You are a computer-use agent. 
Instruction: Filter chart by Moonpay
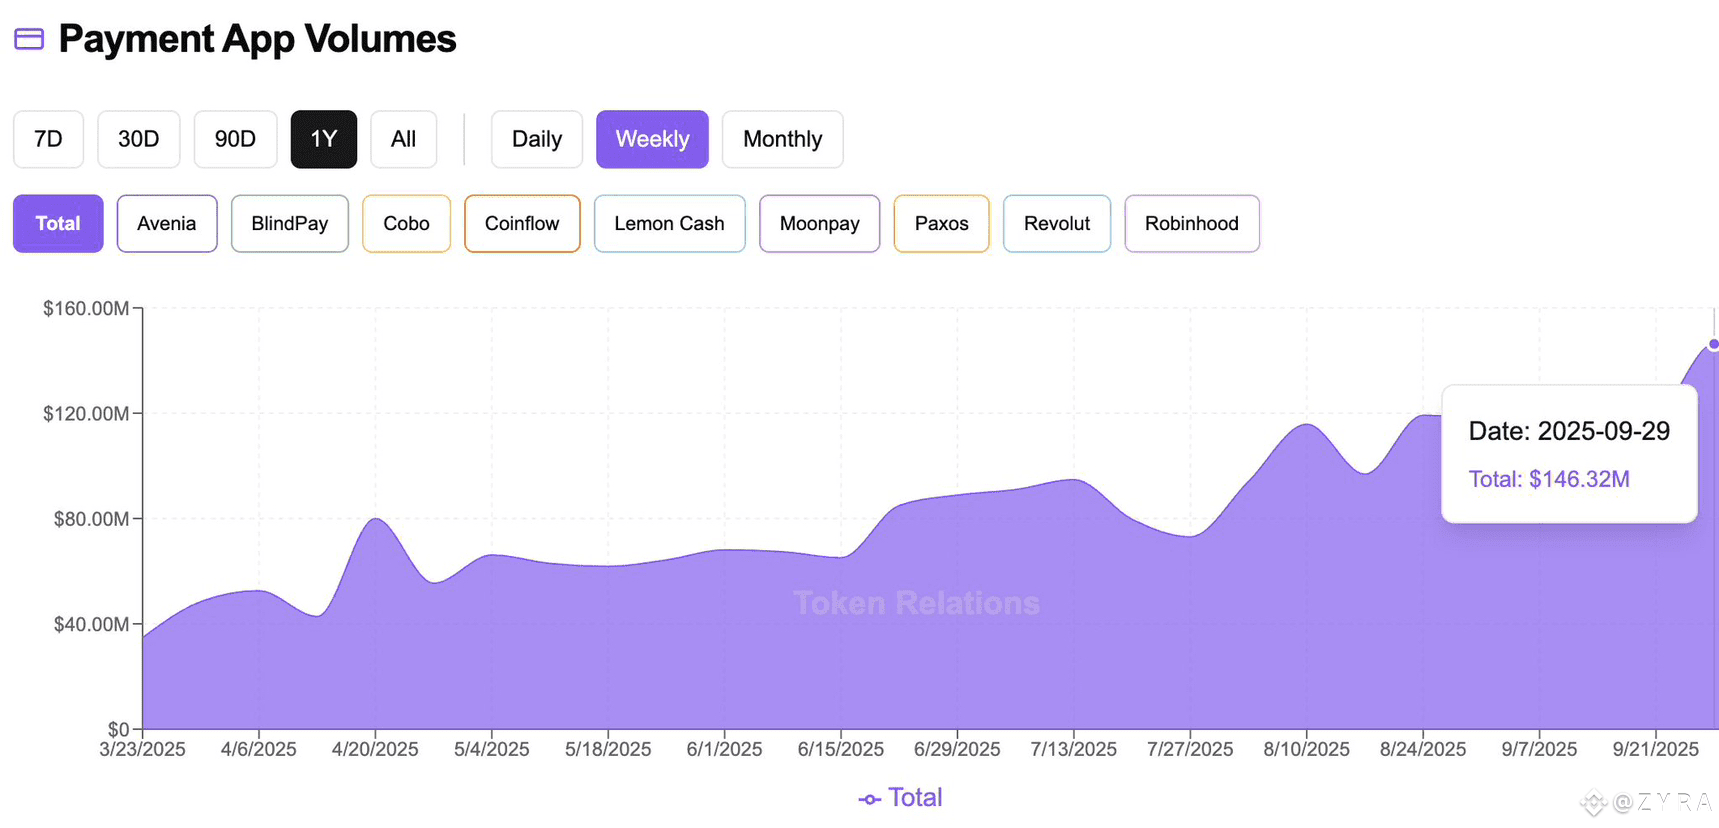(820, 223)
